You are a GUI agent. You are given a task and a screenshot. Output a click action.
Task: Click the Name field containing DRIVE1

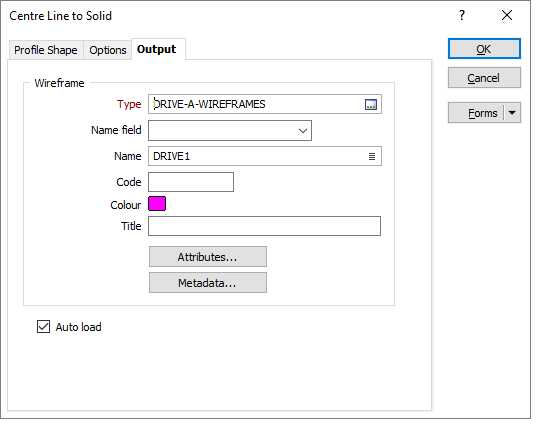257,156
